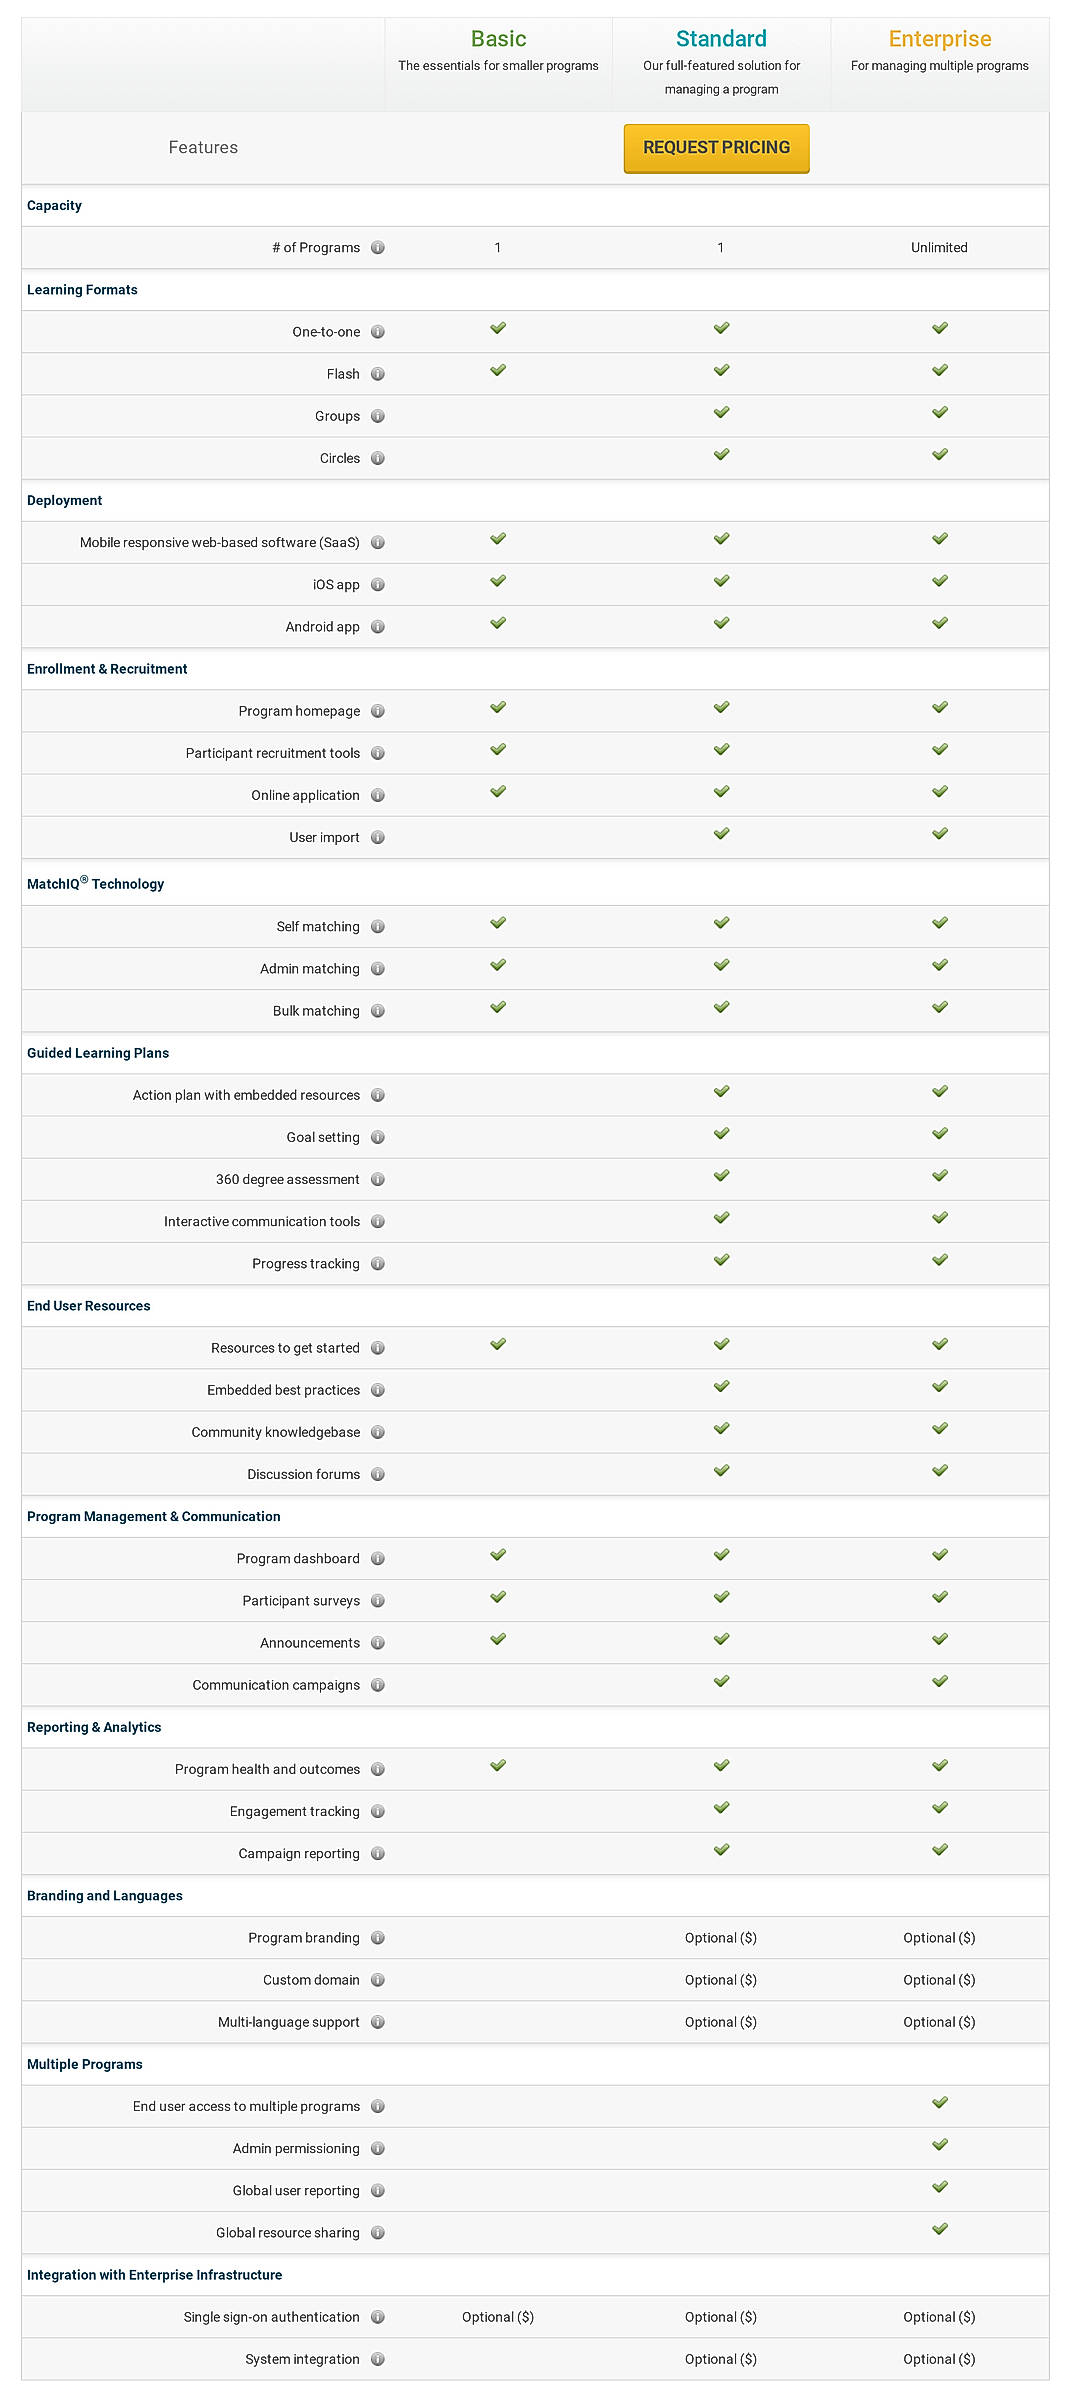The image size is (1070, 2404).
Task: Open the info tooltip for iOS app
Action: click(377, 584)
